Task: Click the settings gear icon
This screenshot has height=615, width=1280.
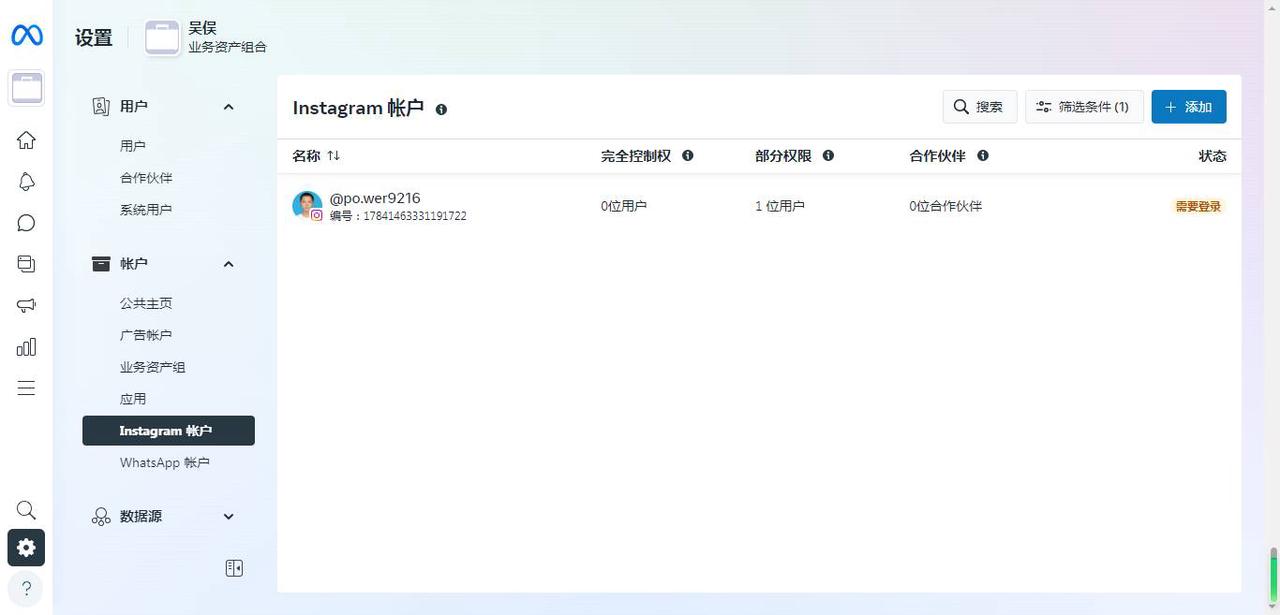Action: 27,547
